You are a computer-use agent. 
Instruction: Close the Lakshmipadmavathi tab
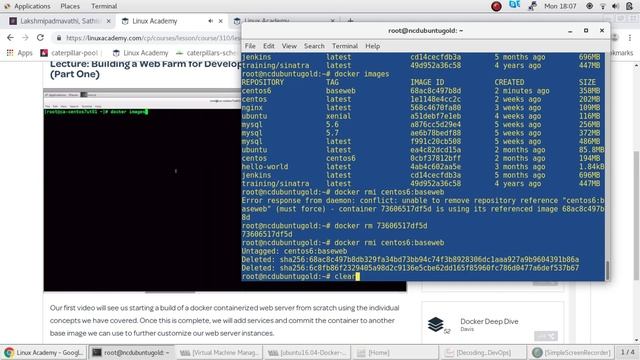tap(108, 21)
